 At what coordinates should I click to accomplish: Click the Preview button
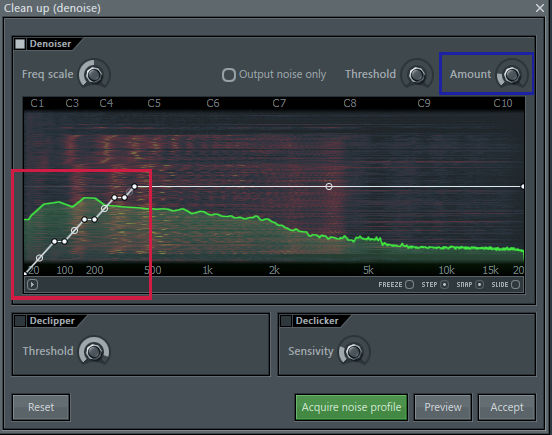click(443, 407)
